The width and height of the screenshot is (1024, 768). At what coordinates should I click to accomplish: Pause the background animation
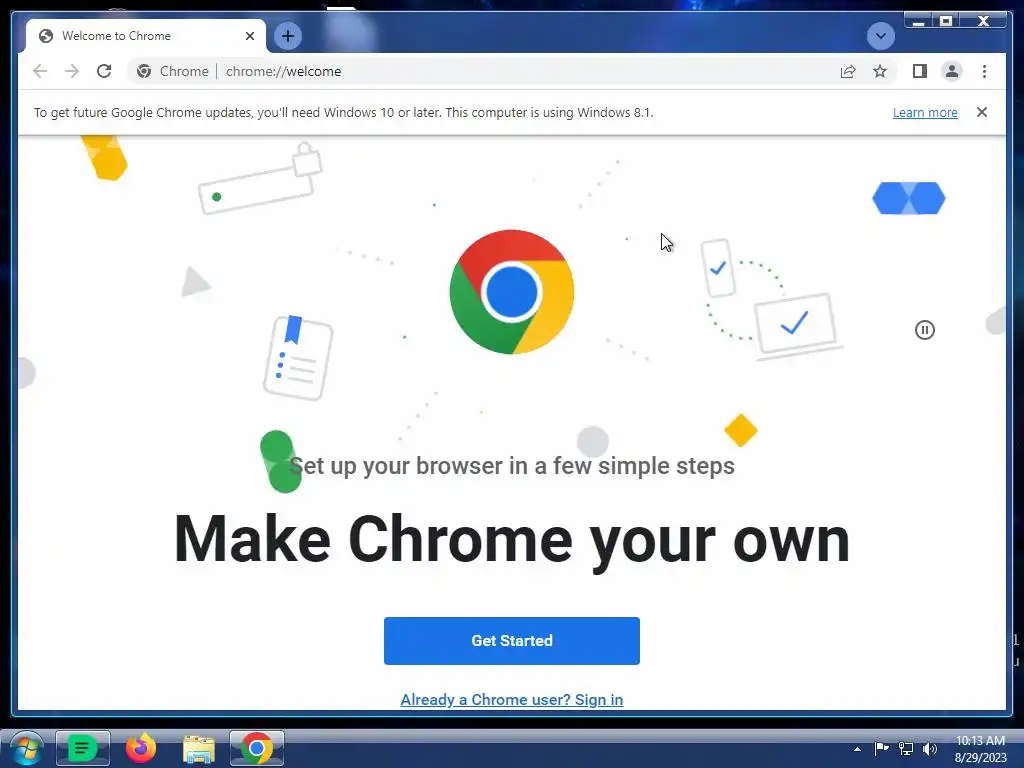(x=924, y=330)
